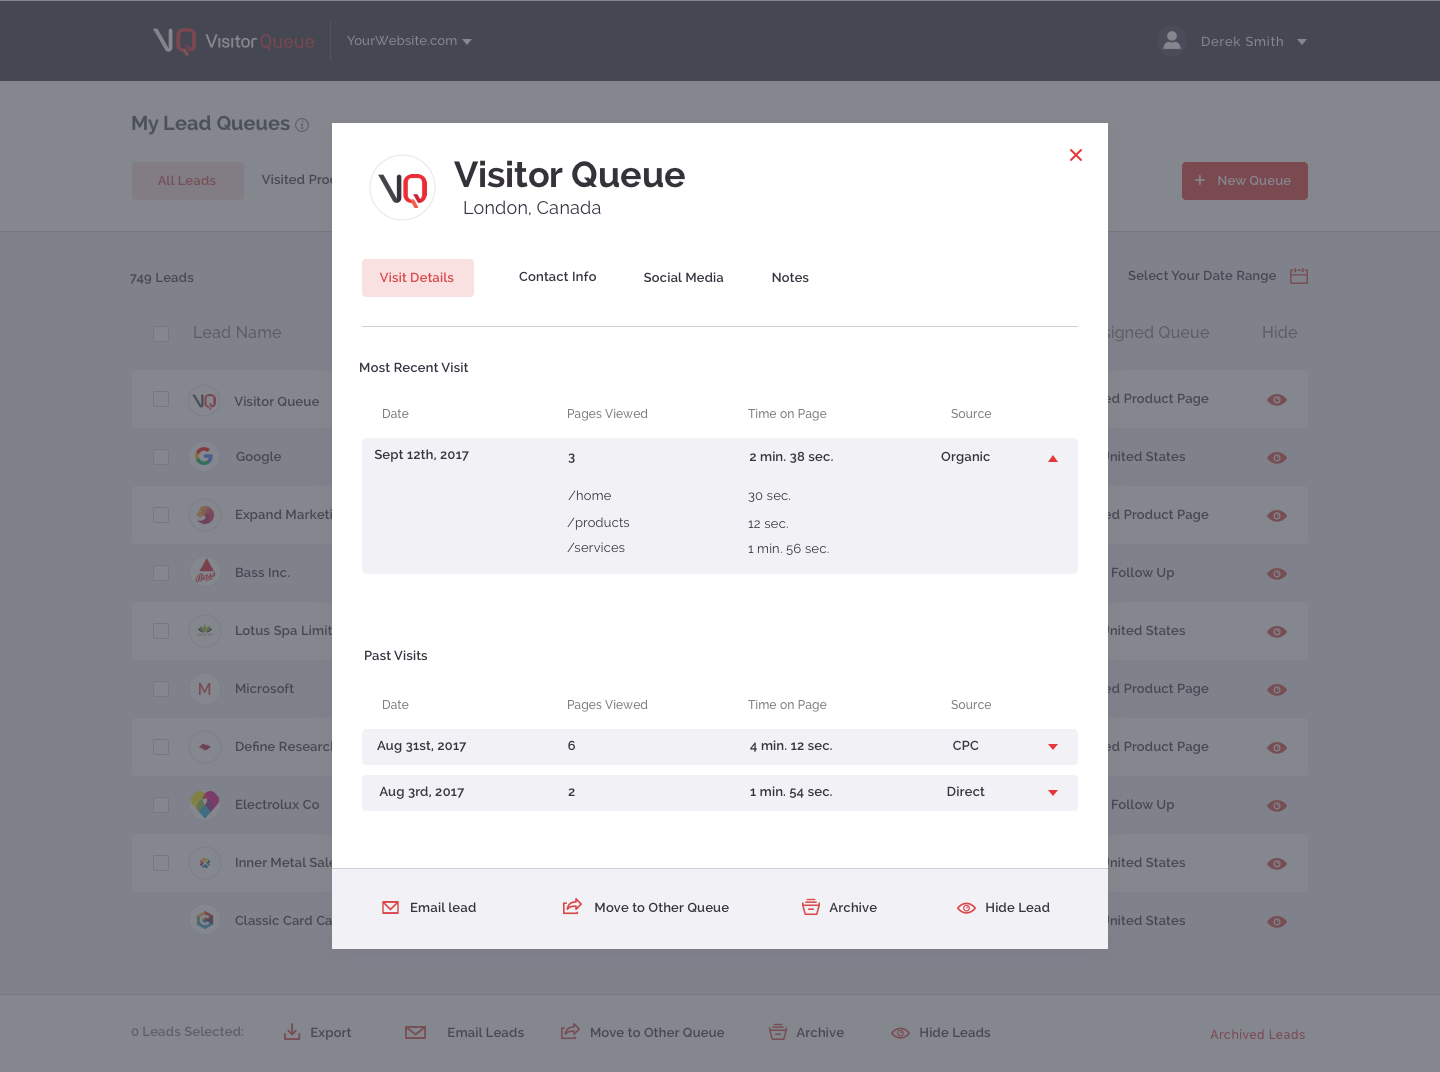The image size is (1440, 1072).
Task: Click the Hide Lead eye icon
Action: [966, 908]
